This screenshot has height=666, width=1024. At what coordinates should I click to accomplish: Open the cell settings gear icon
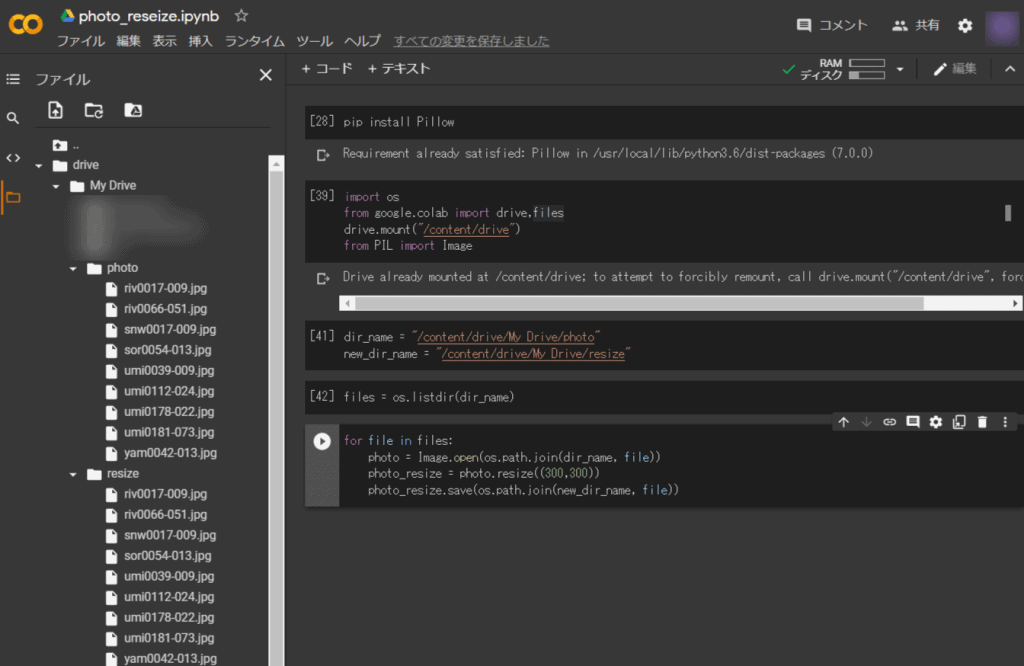(936, 422)
